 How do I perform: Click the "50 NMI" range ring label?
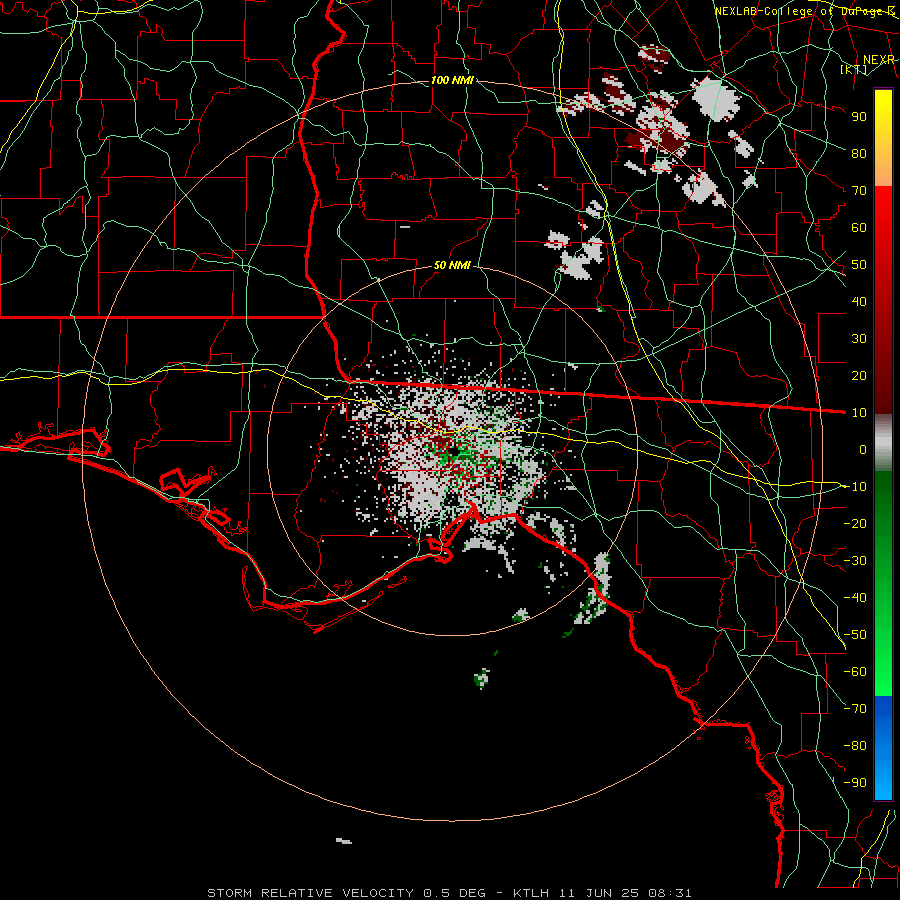(x=452, y=265)
